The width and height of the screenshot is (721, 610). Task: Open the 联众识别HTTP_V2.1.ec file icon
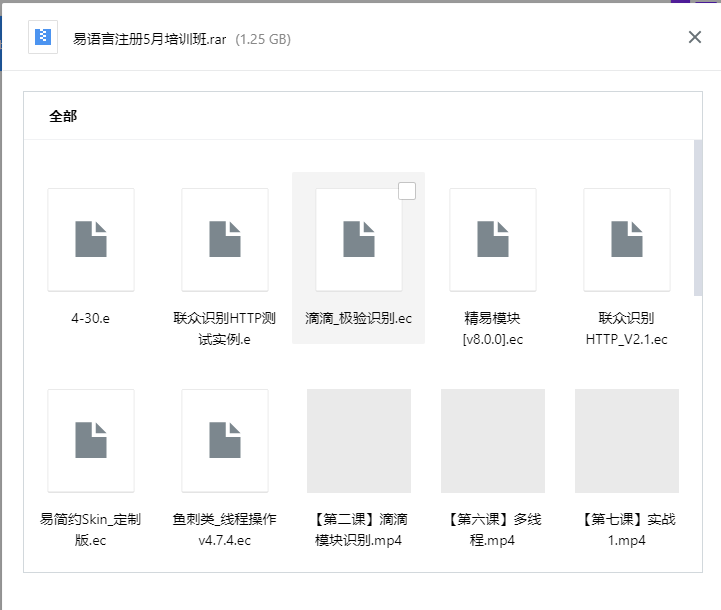pyautogui.click(x=627, y=239)
